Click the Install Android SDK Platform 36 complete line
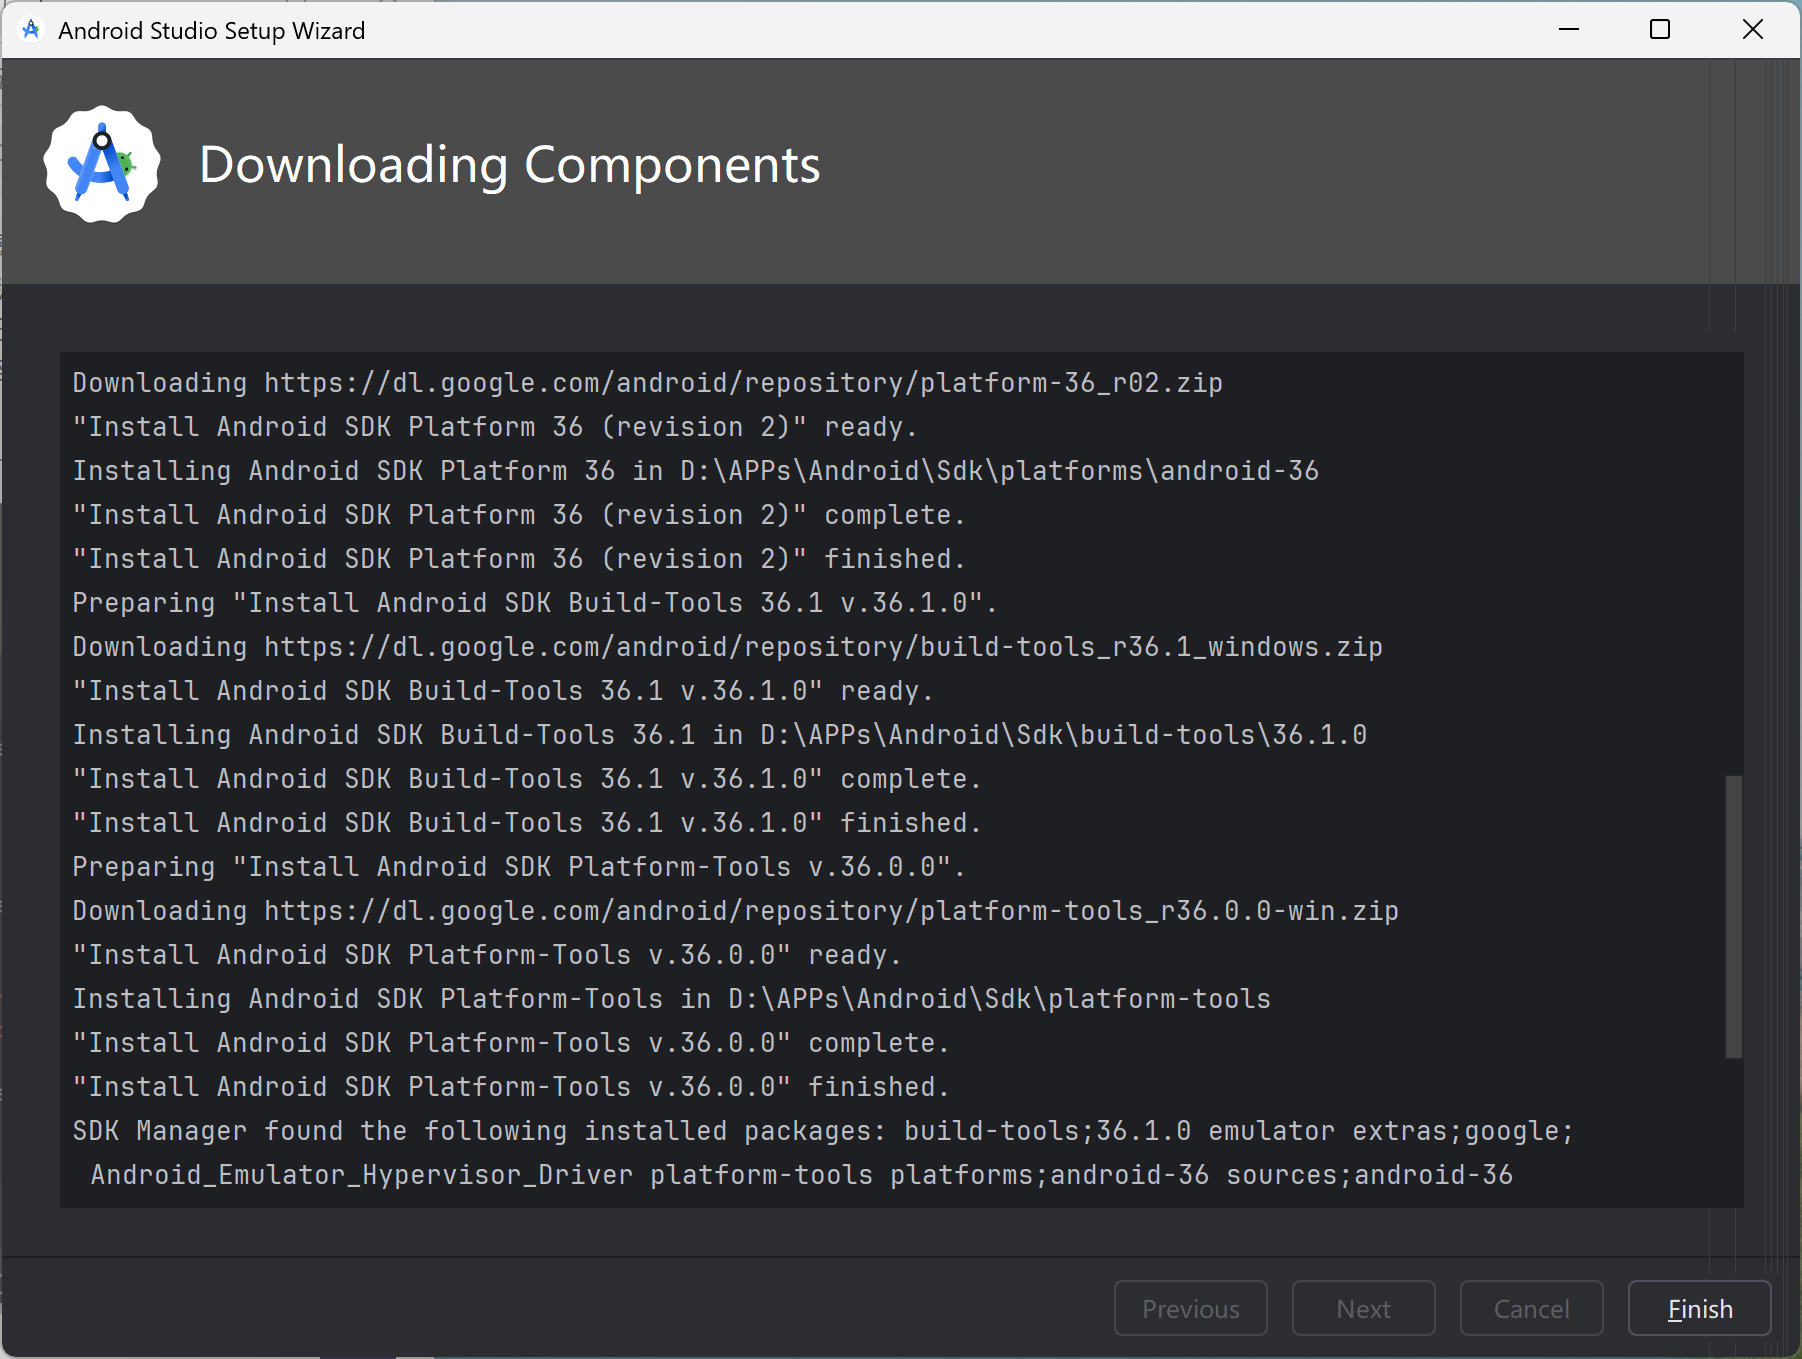This screenshot has height=1359, width=1802. coord(518,514)
